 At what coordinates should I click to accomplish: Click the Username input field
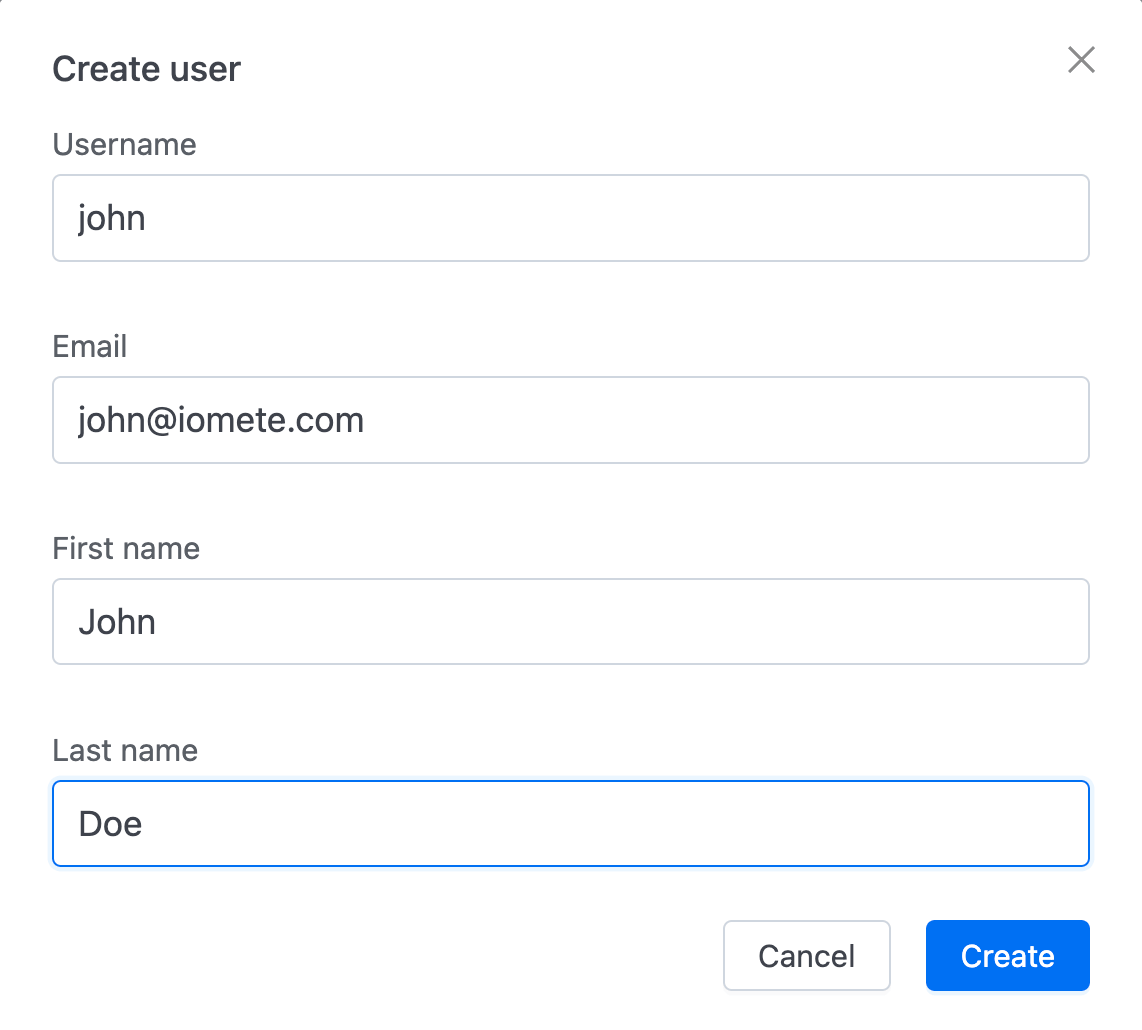570,218
